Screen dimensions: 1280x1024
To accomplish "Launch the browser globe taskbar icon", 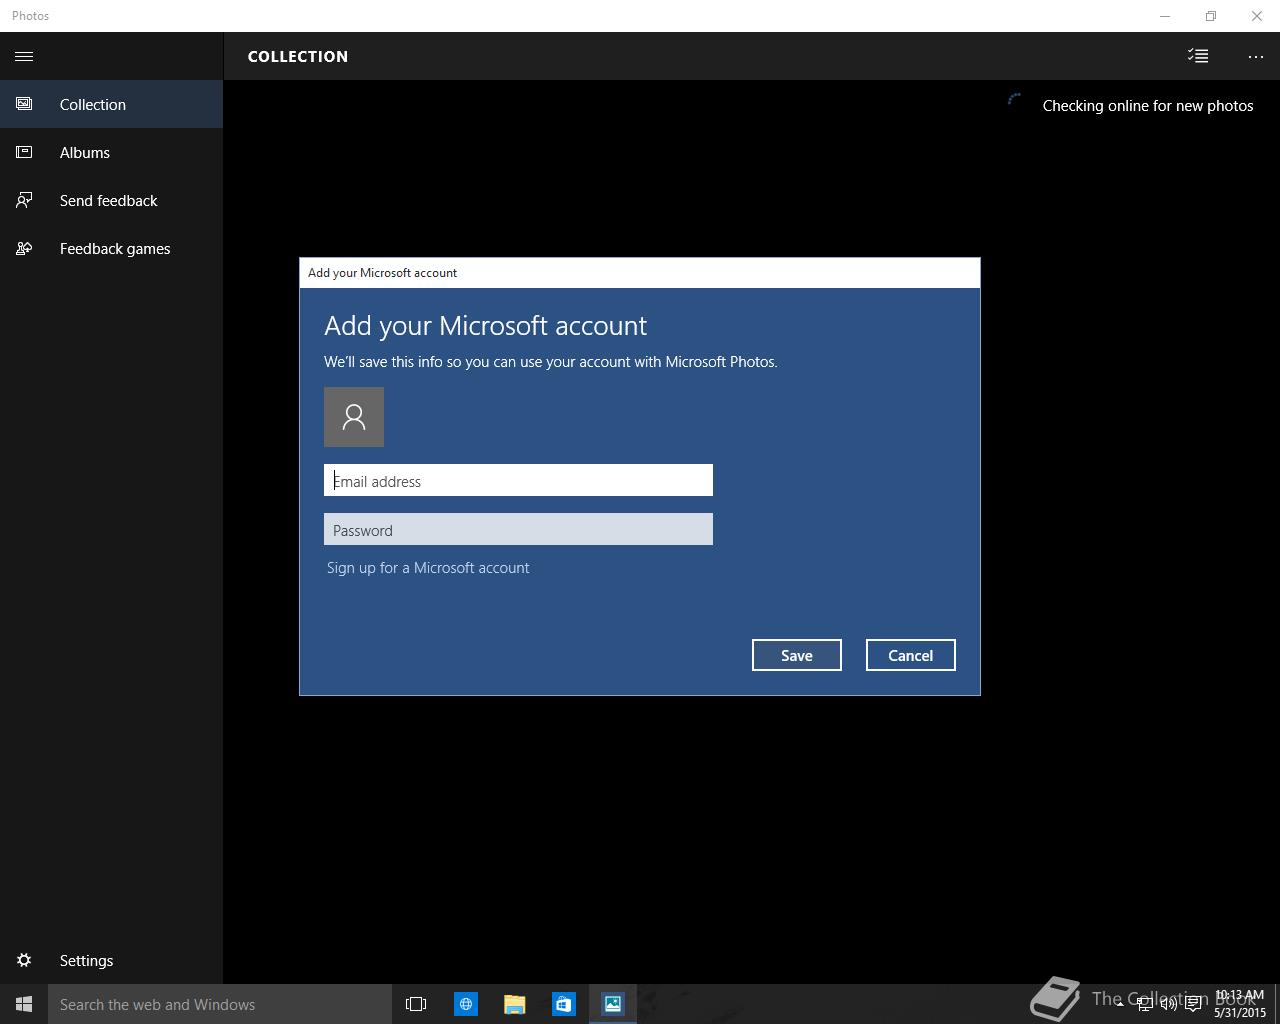I will coord(466,1004).
